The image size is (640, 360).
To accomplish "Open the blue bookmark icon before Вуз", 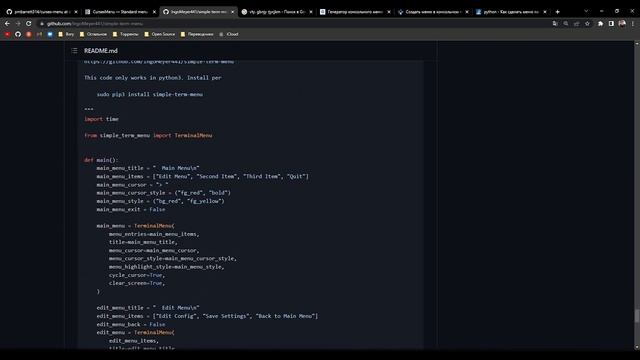I will coord(50,34).
